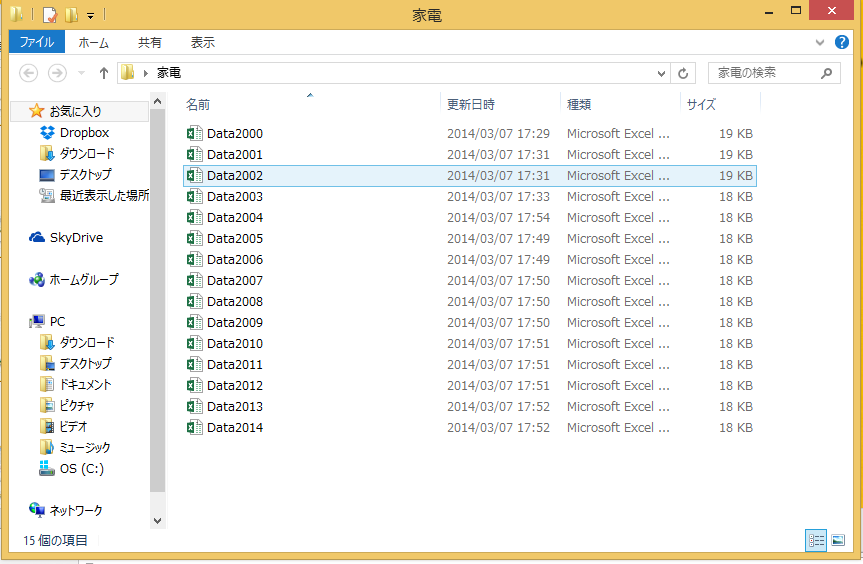Select the Data2010 Excel file icon

(194, 343)
